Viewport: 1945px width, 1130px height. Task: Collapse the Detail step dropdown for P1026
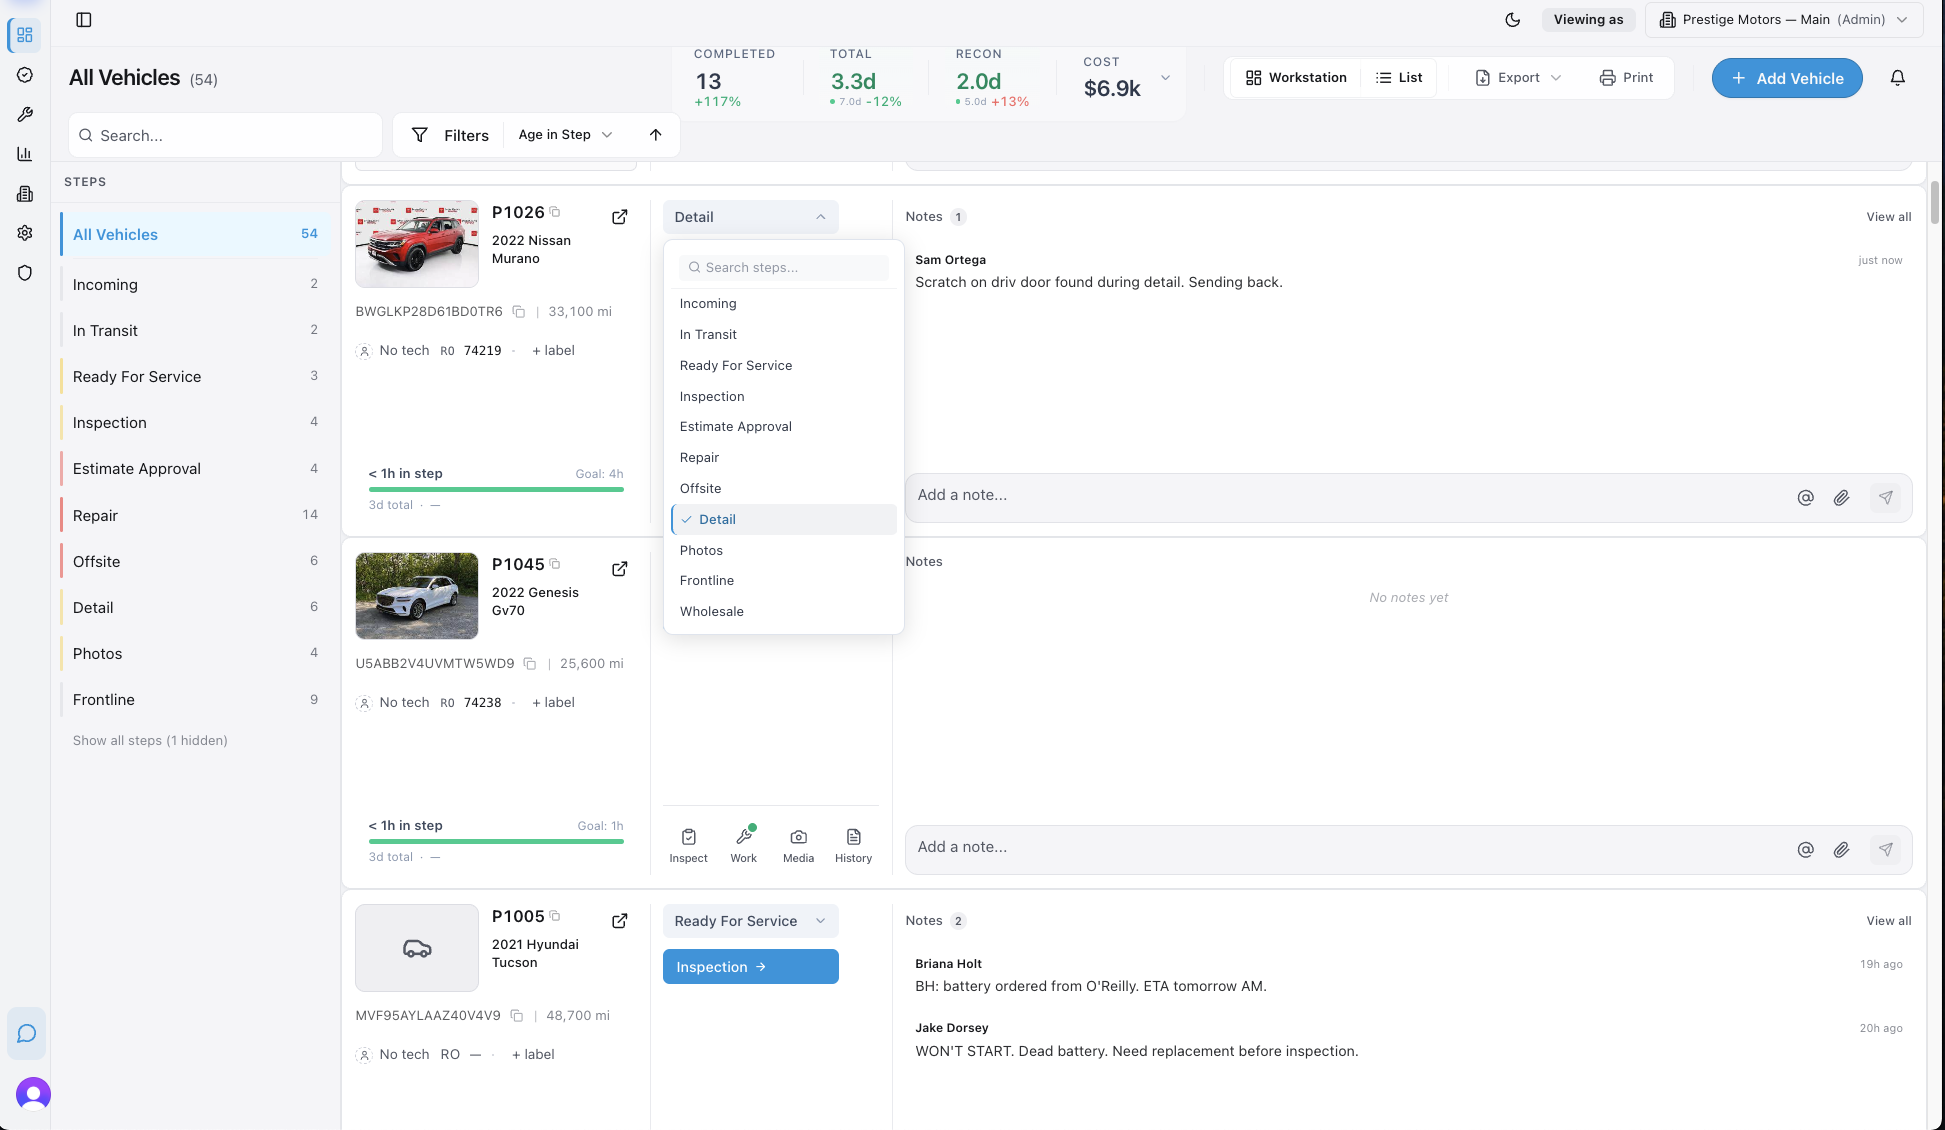click(750, 217)
